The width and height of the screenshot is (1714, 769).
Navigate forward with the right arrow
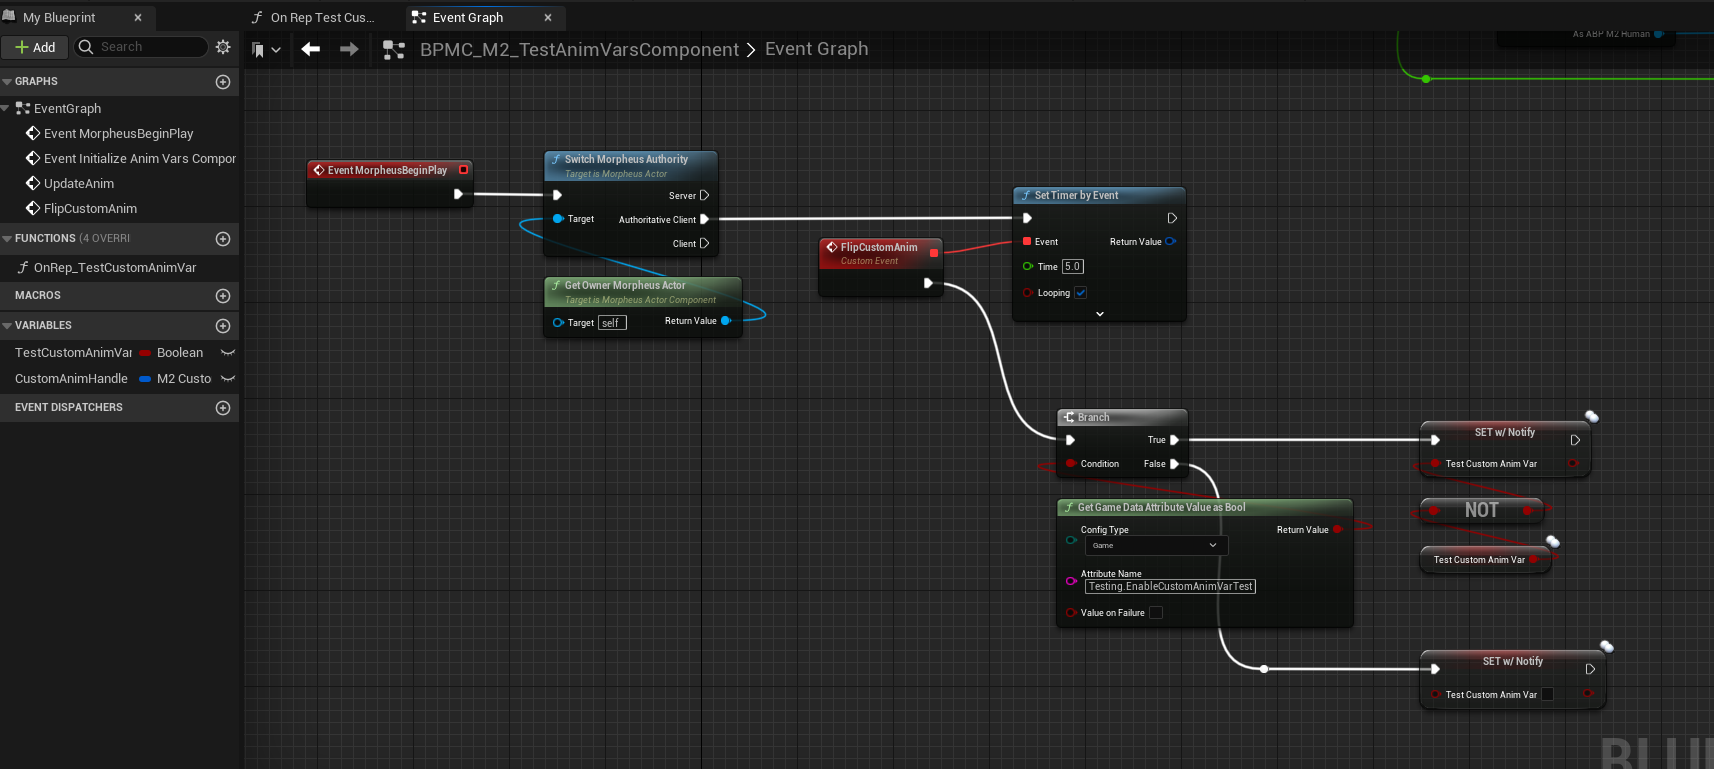coord(349,49)
